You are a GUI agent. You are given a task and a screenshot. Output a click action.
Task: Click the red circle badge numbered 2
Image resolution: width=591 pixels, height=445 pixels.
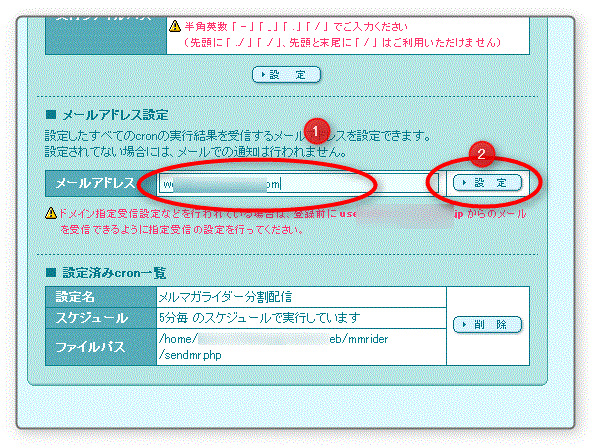click(x=482, y=154)
